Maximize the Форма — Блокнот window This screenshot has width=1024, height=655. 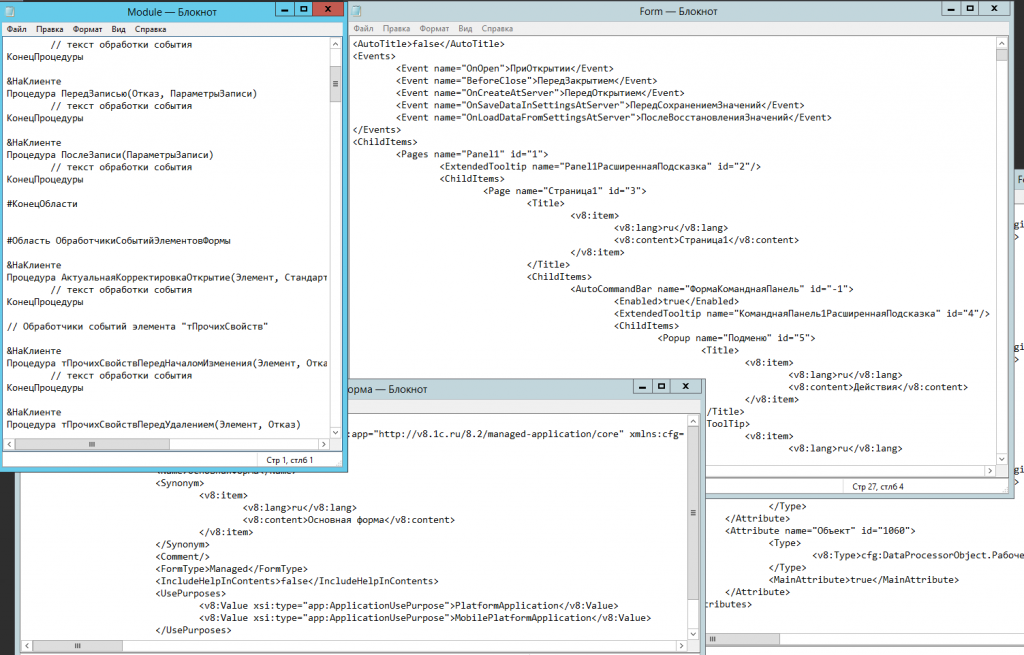point(661,386)
